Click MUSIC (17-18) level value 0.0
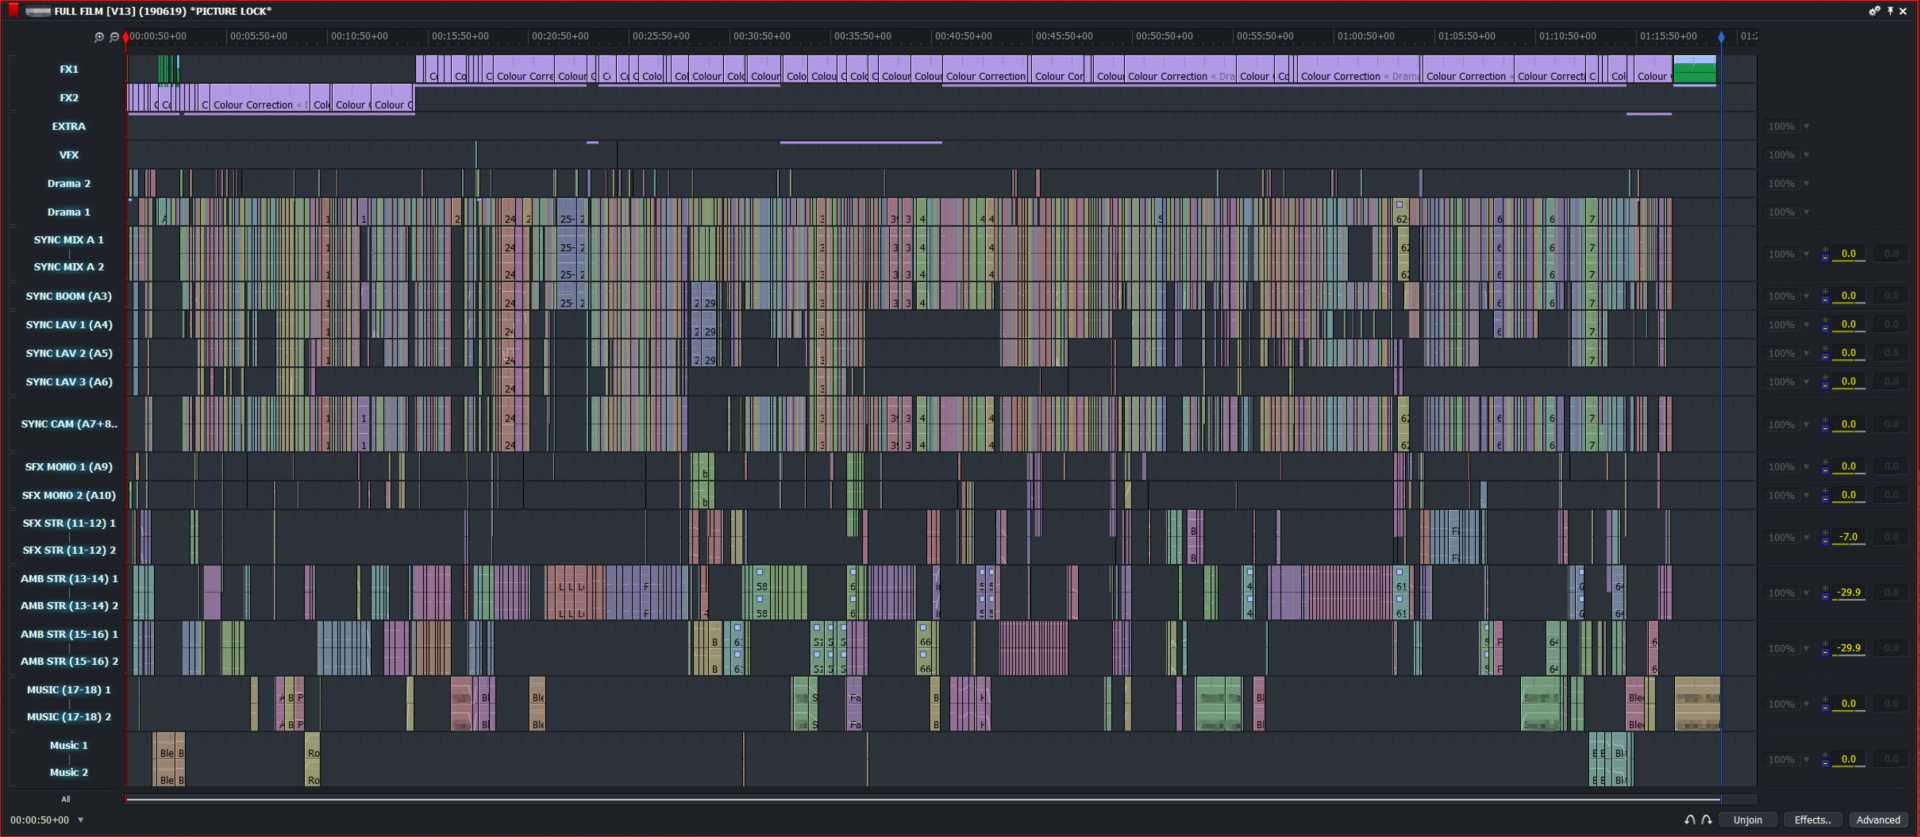 [1848, 704]
